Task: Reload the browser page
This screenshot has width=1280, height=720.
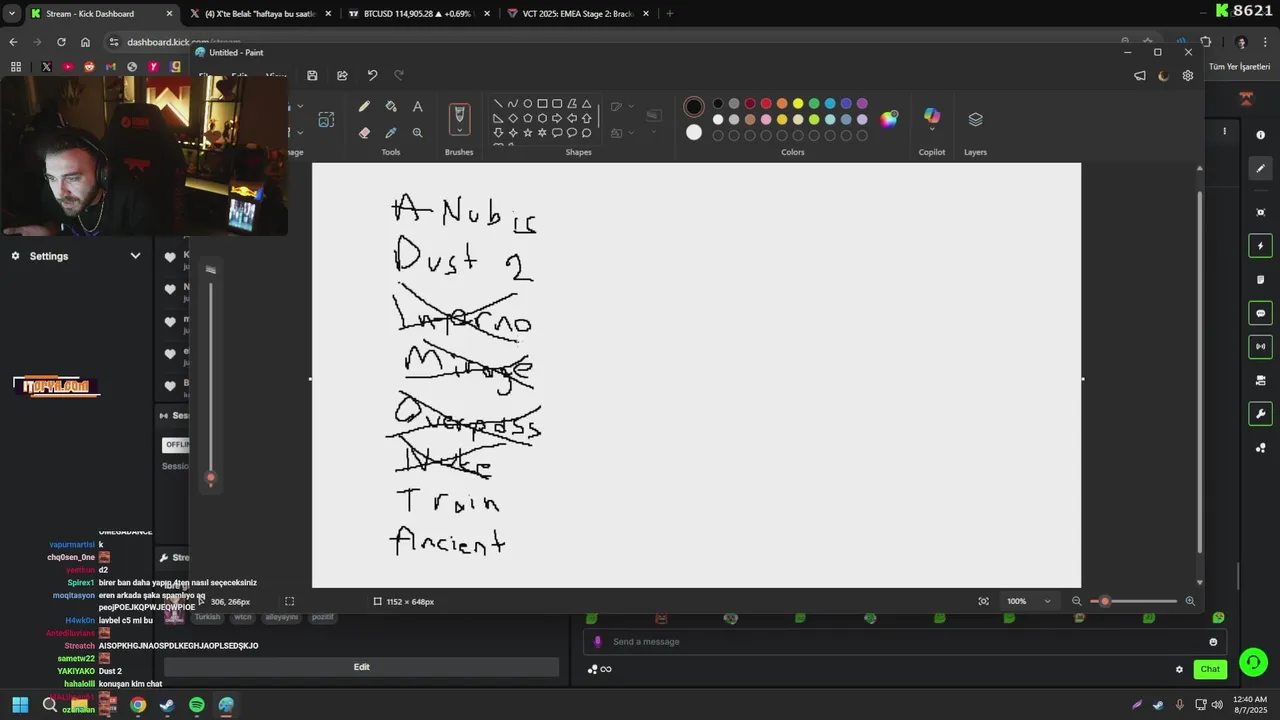Action: tap(61, 42)
